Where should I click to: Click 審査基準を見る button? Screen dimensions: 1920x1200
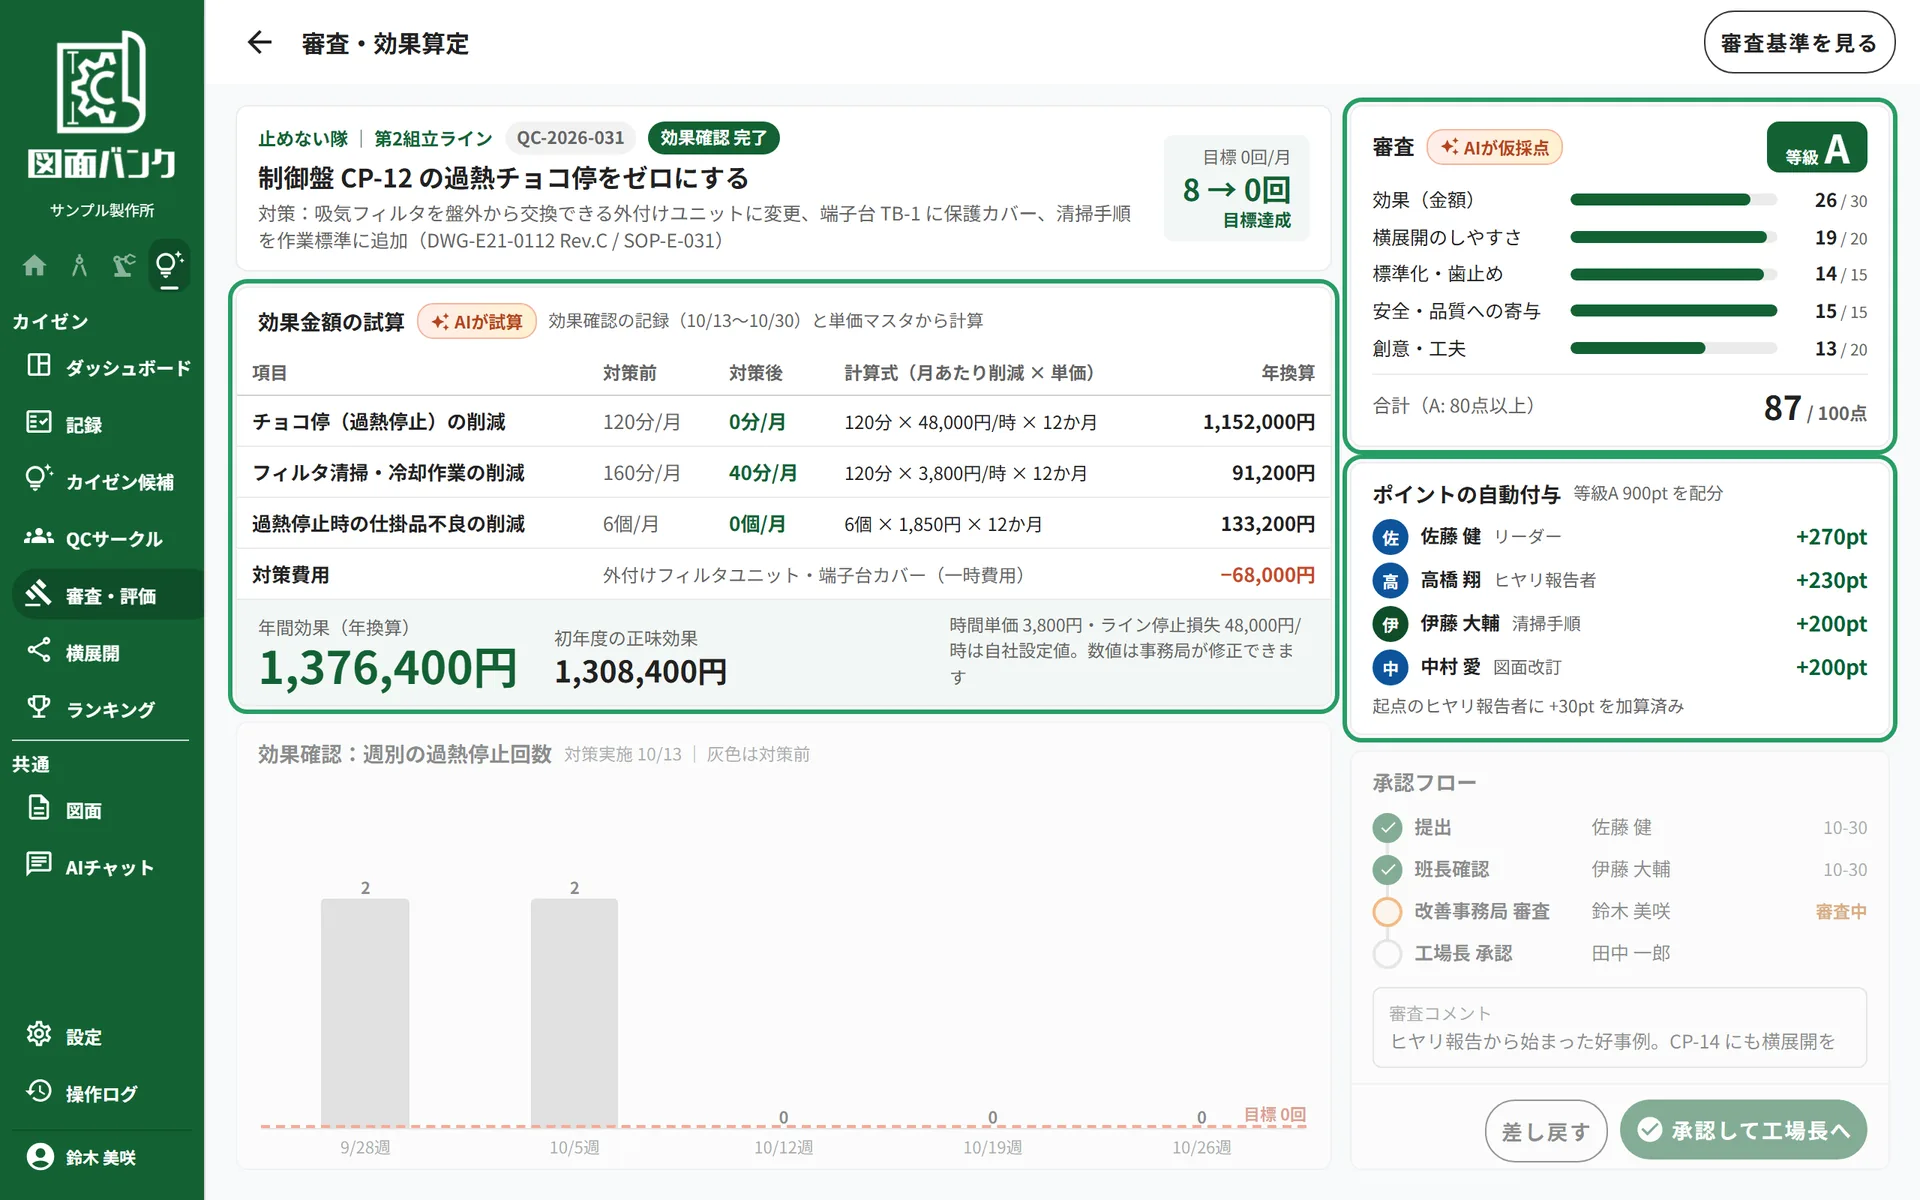point(1799,43)
